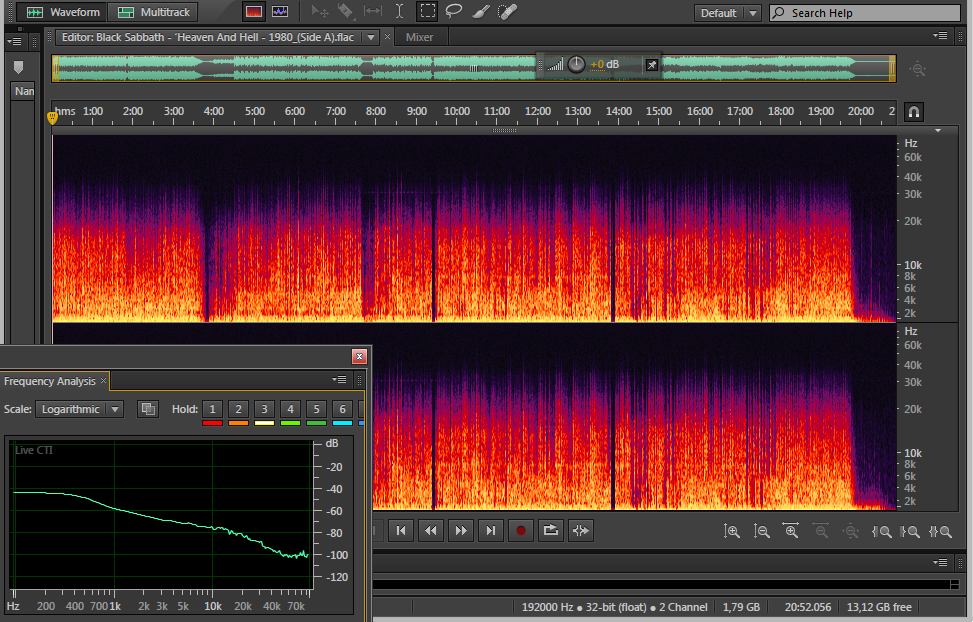Image resolution: width=973 pixels, height=622 pixels.
Task: Toggle Hold button 6
Action: click(343, 409)
